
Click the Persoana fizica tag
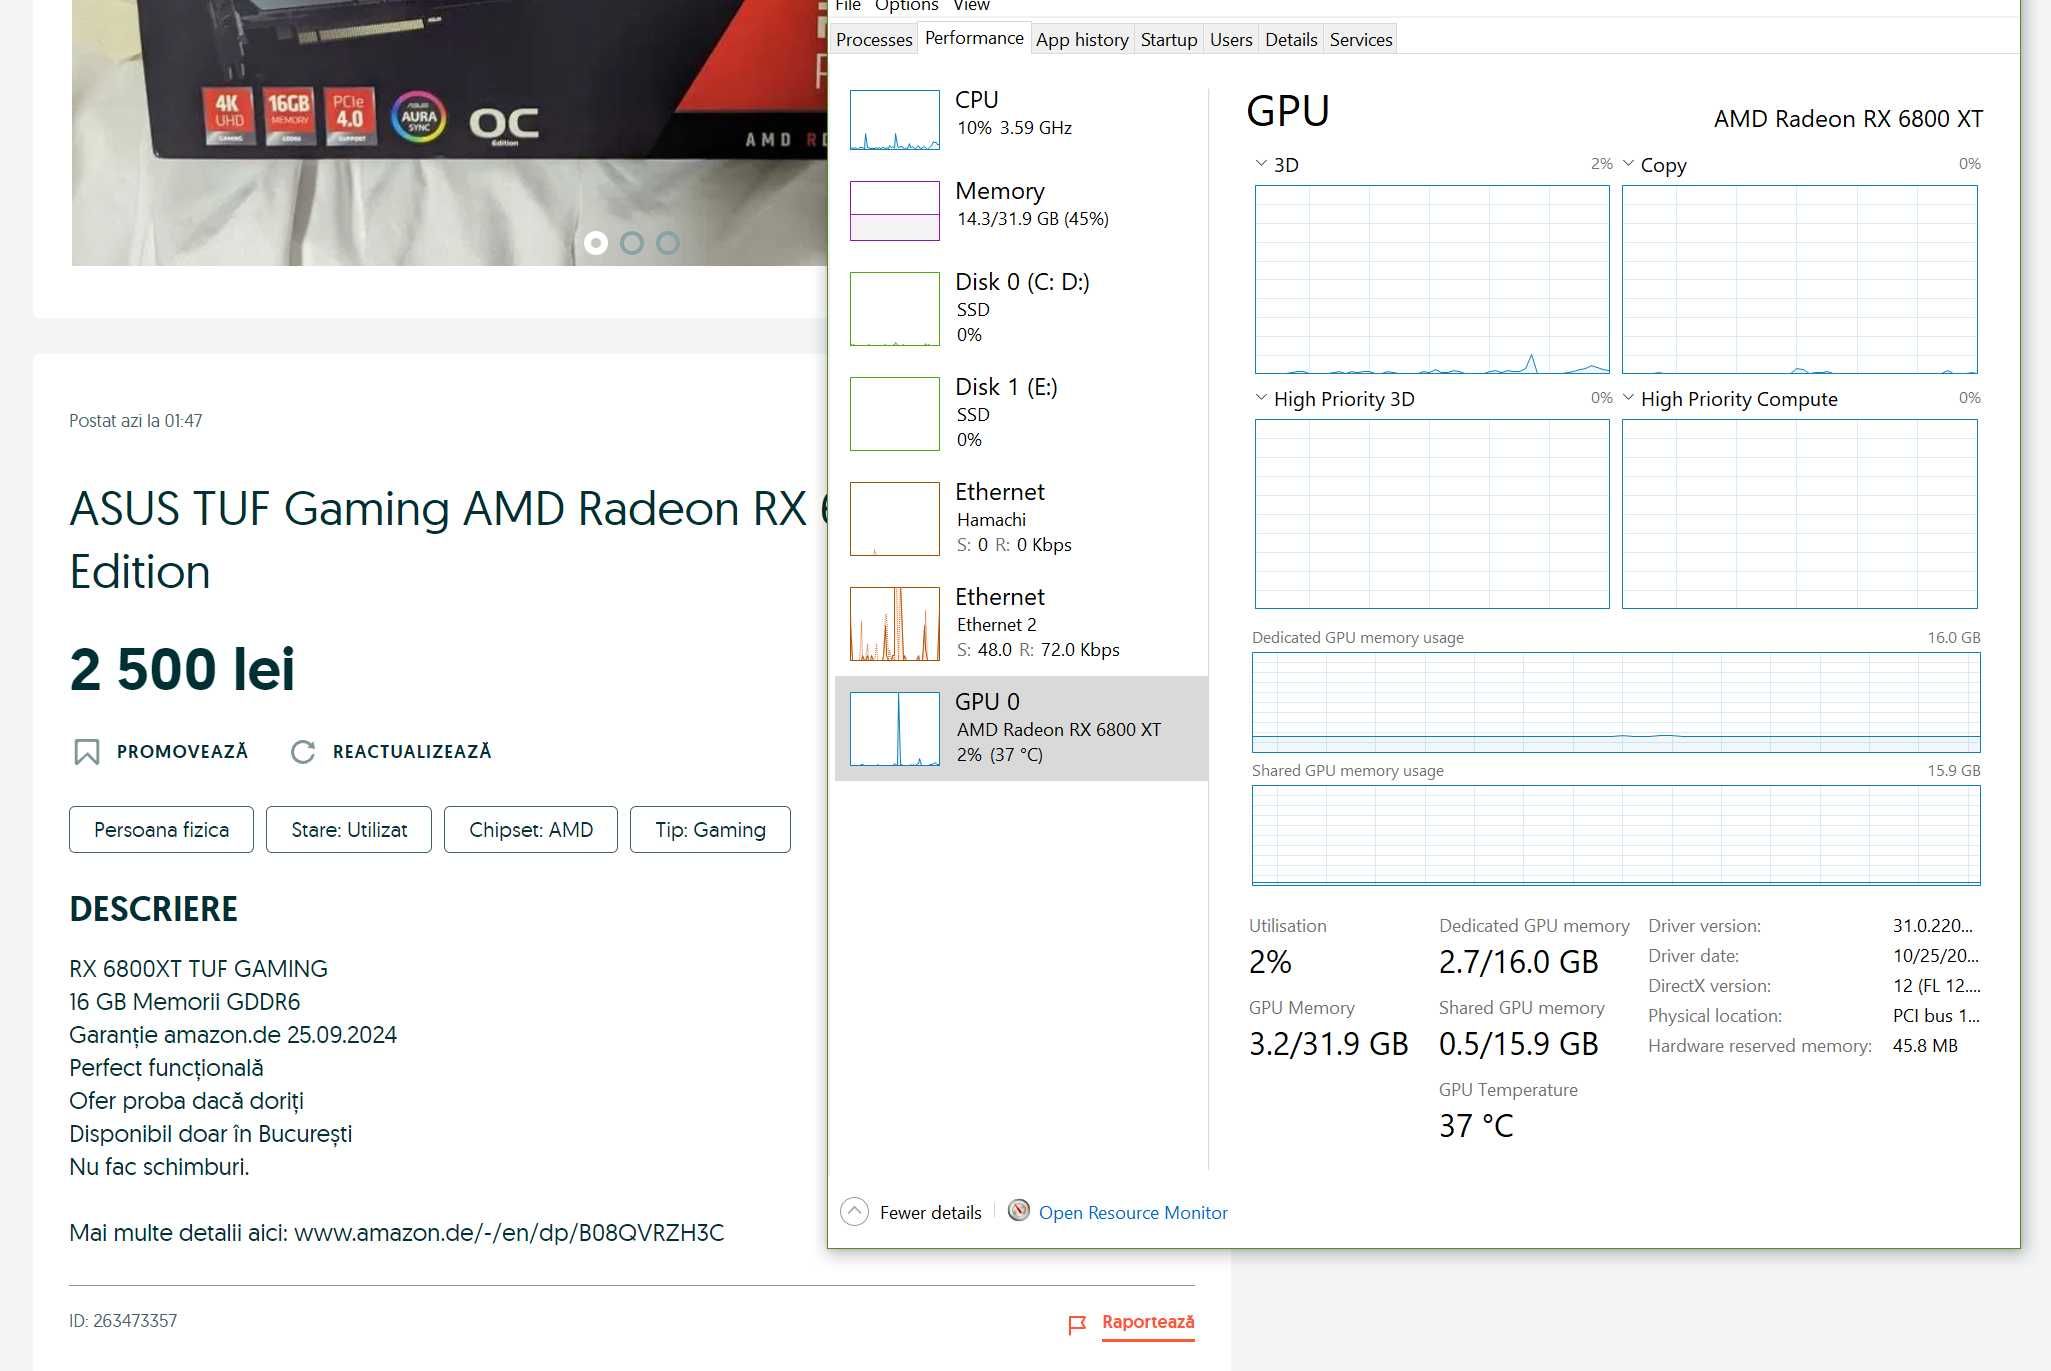pos(161,830)
